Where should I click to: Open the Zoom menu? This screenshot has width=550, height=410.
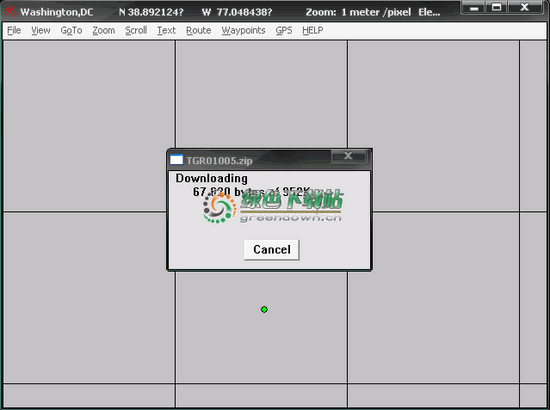(x=103, y=31)
